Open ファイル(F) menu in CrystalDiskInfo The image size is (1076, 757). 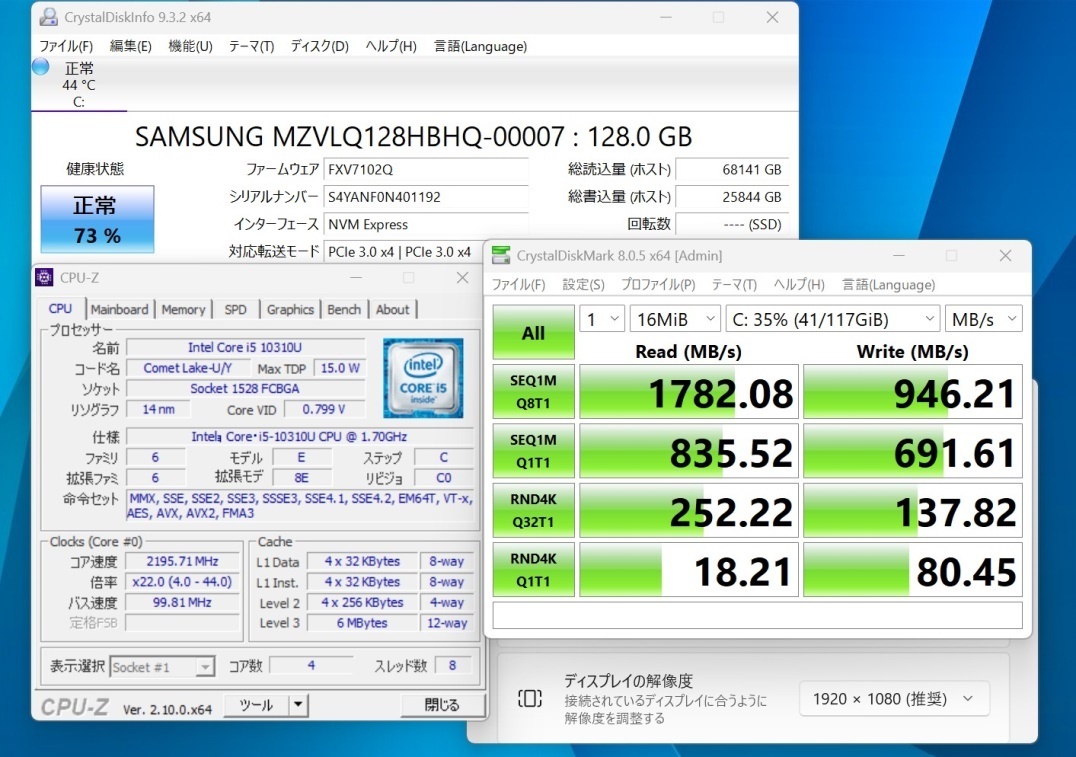(66, 46)
